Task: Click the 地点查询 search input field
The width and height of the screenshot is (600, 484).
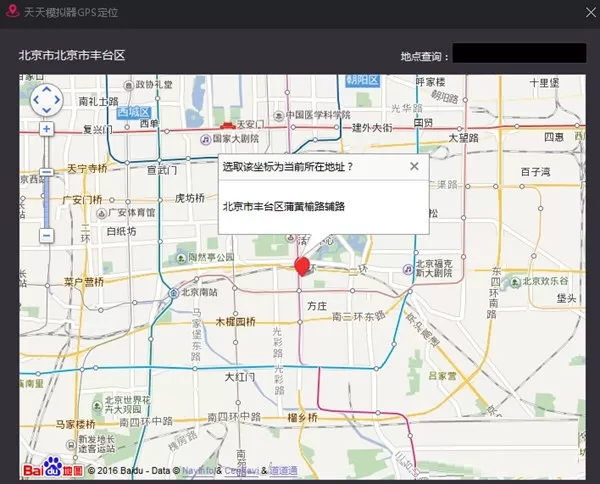Action: point(519,53)
